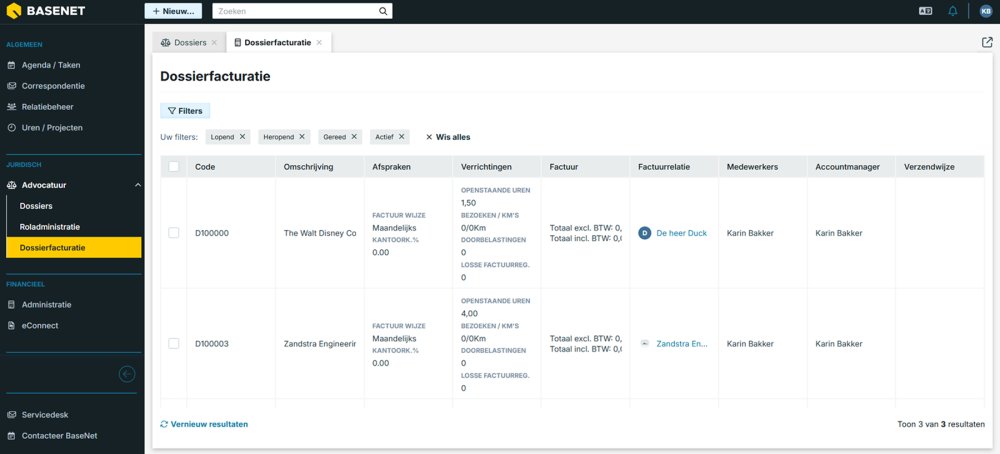This screenshot has height=454, width=1000.
Task: Check the box for dossier D100000
Action: click(174, 233)
